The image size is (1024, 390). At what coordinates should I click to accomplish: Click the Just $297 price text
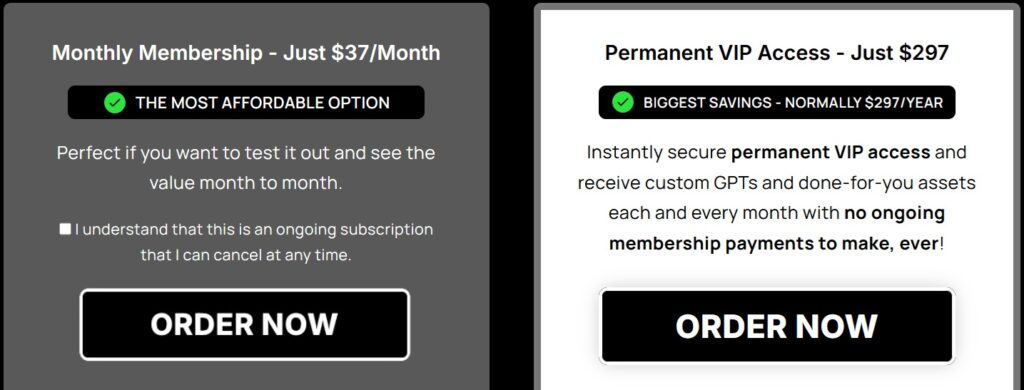click(900, 53)
